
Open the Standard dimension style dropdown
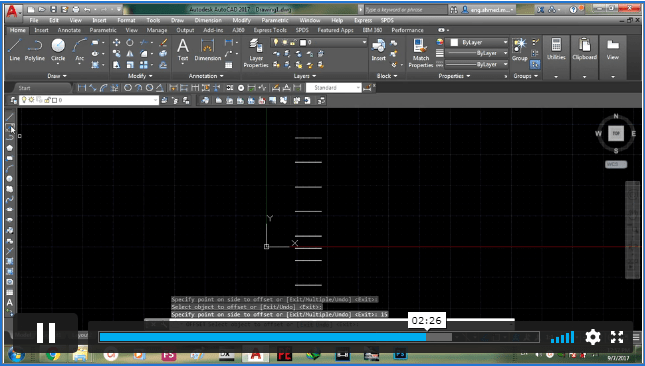[x=334, y=88]
